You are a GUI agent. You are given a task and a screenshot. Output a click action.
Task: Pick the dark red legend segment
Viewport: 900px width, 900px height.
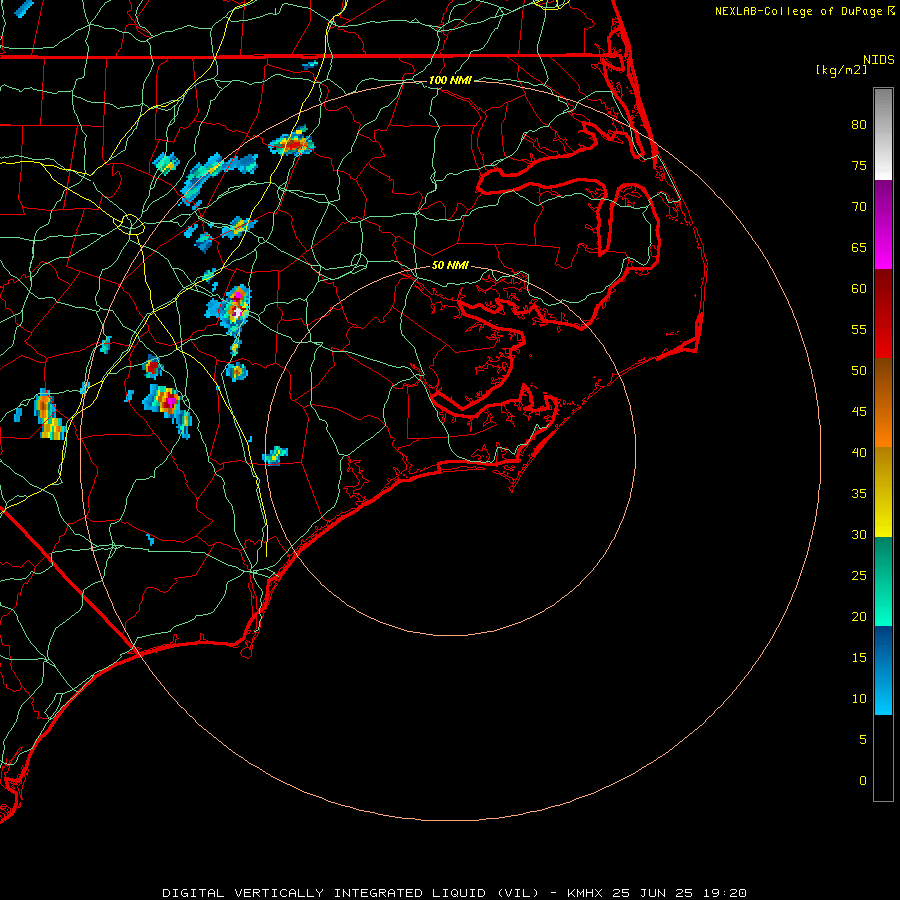[883, 313]
